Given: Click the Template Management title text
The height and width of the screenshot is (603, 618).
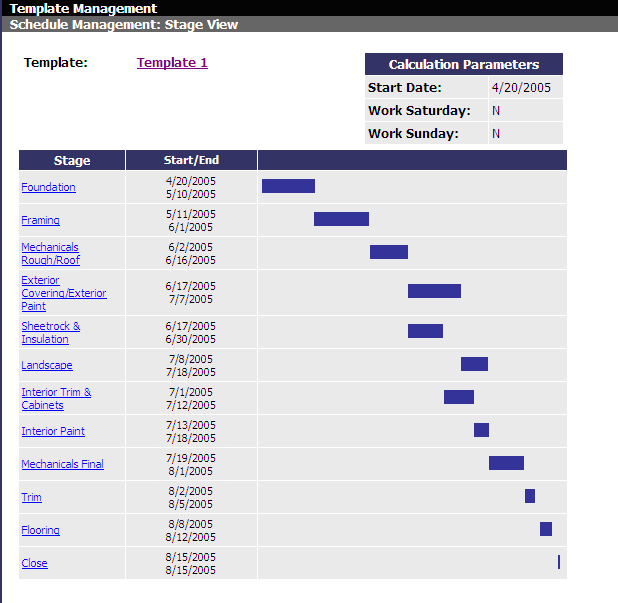Looking at the screenshot, I should pyautogui.click(x=83, y=8).
